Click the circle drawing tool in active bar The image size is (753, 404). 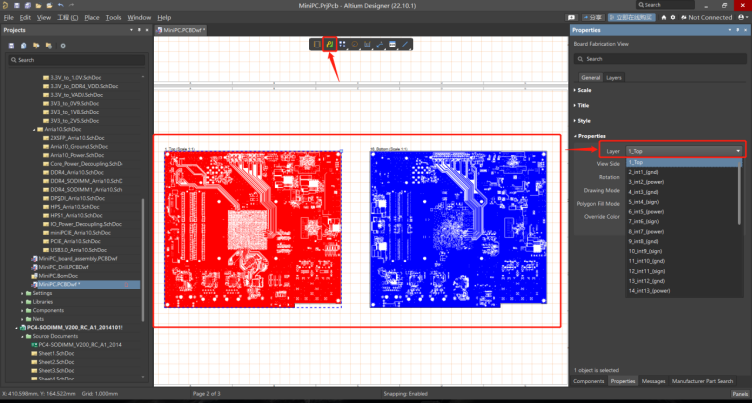355,44
